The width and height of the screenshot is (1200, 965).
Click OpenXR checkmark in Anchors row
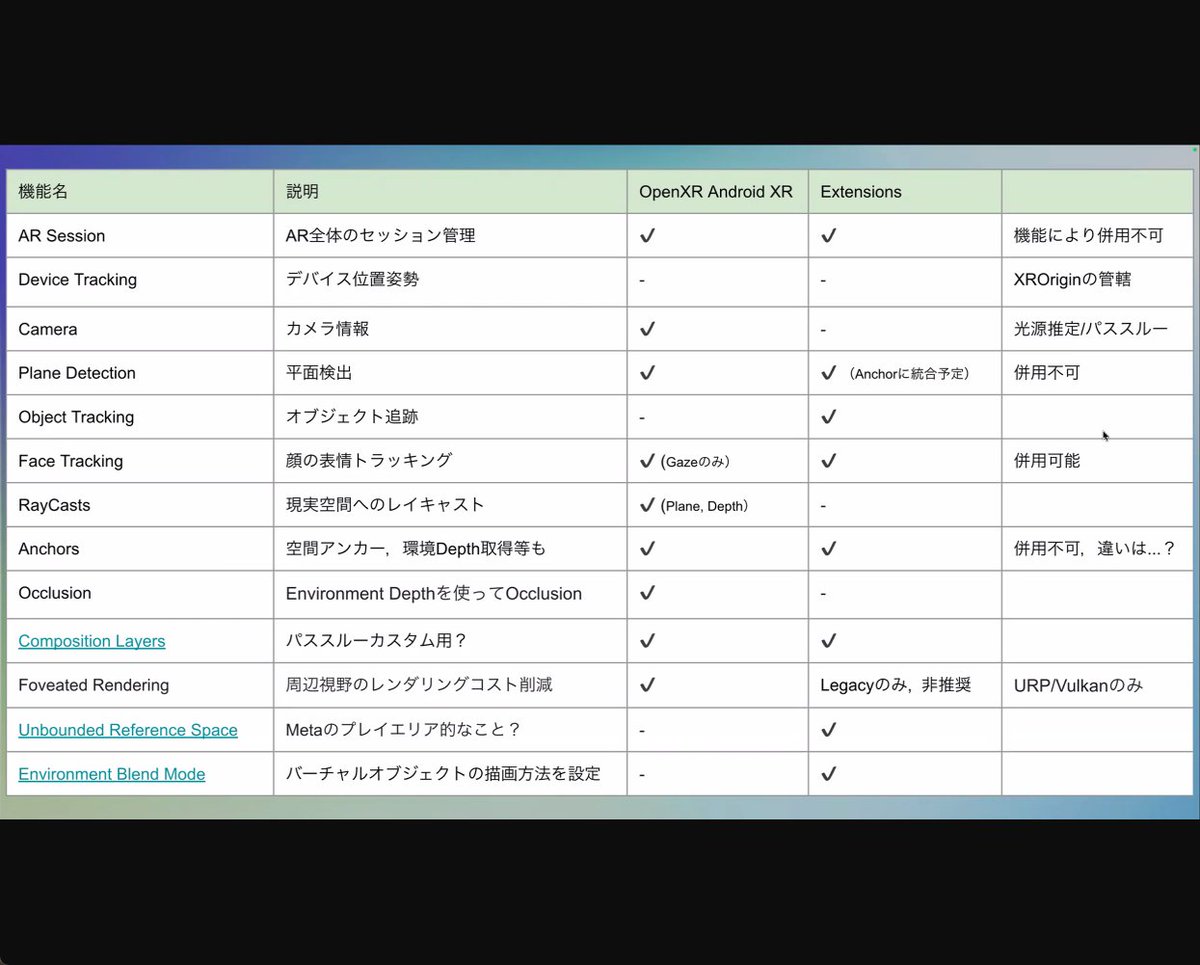point(647,548)
